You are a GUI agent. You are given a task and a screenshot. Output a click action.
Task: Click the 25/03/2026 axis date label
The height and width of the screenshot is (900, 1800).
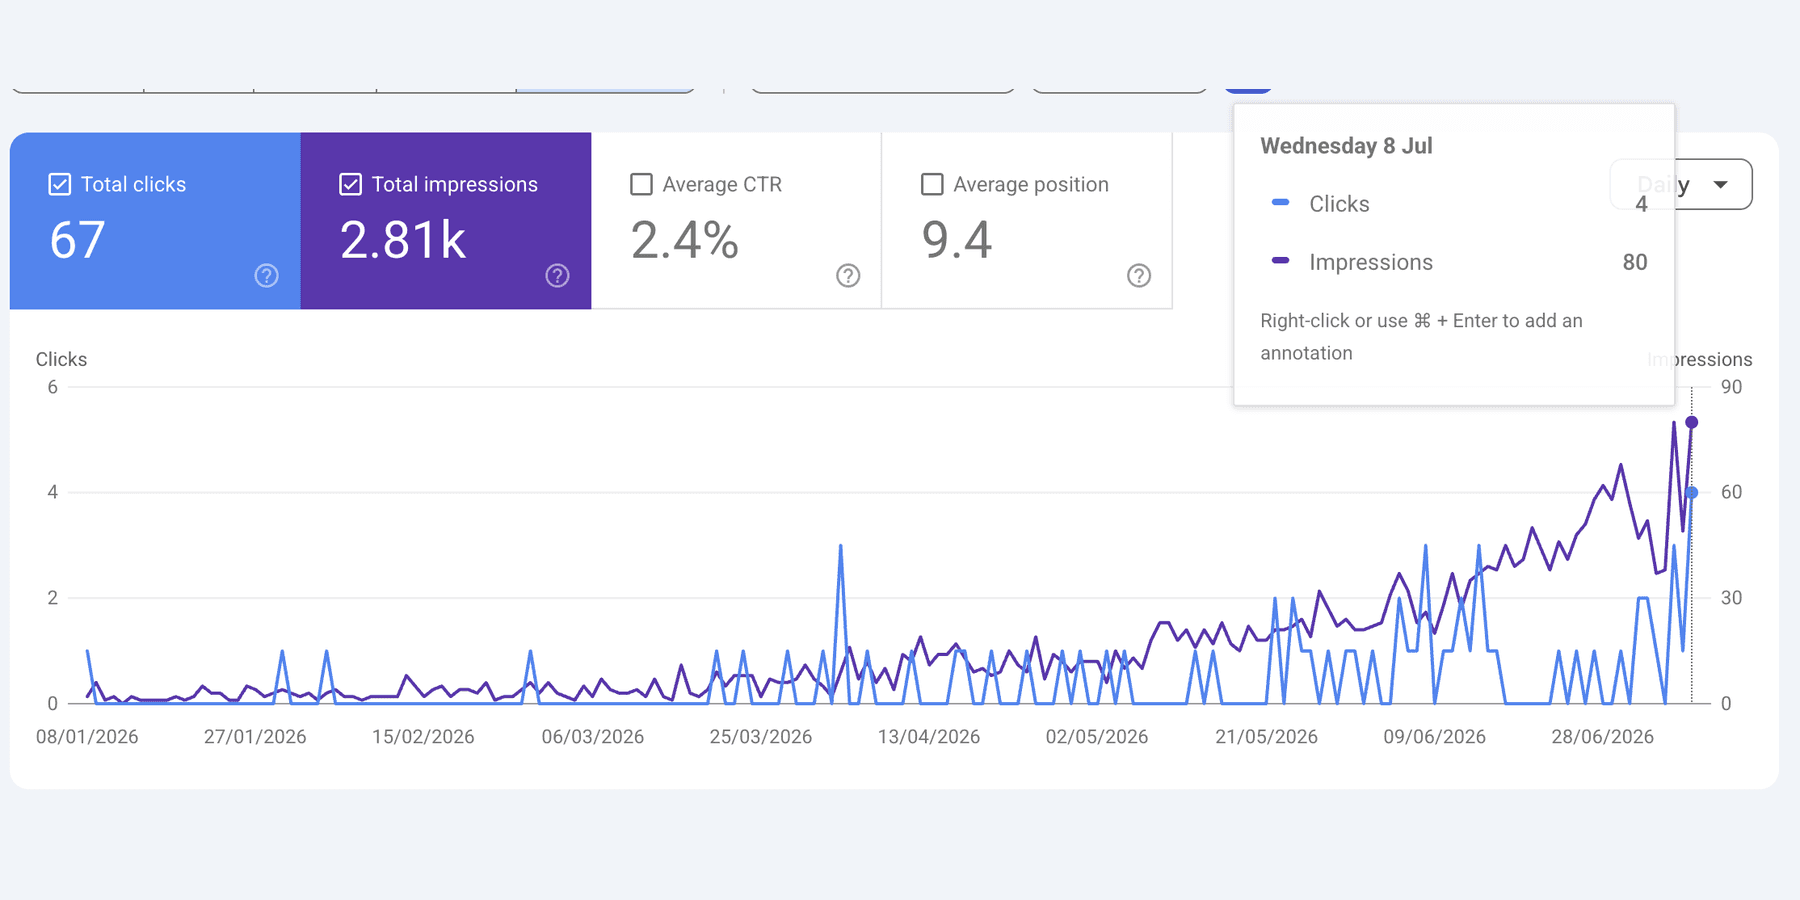[x=761, y=737]
